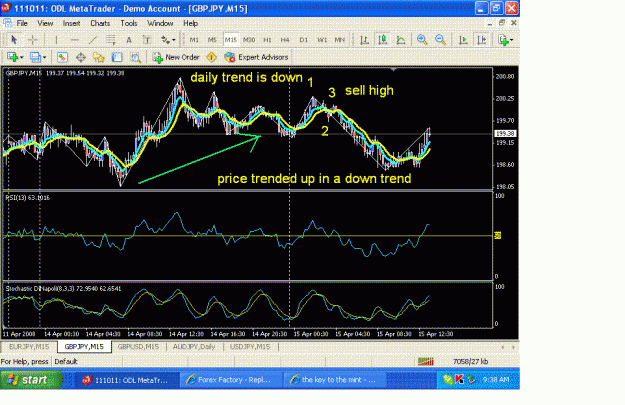The height and width of the screenshot is (405, 625).
Task: Choose the Trendline drawing tool
Action: coord(92,40)
